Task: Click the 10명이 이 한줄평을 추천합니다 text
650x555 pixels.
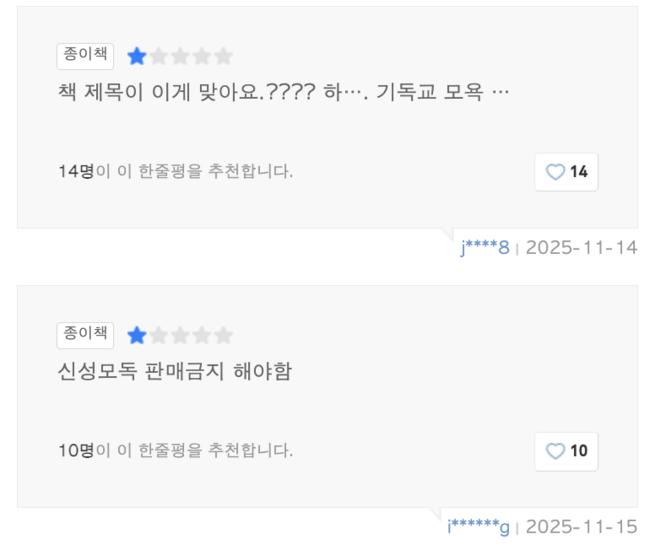Action: tap(175, 450)
